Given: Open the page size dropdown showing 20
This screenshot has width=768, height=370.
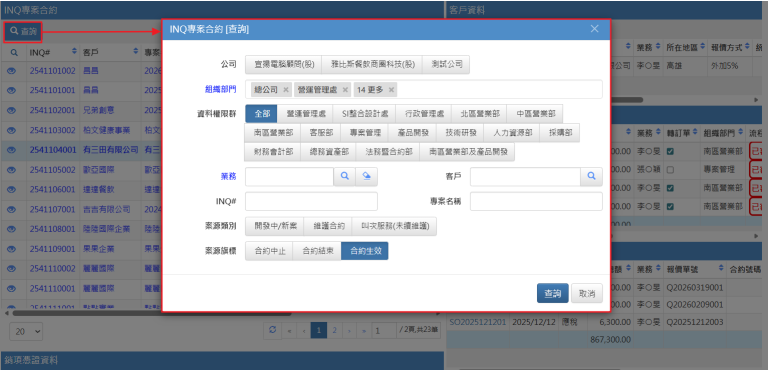Looking at the screenshot, I should click(26, 331).
